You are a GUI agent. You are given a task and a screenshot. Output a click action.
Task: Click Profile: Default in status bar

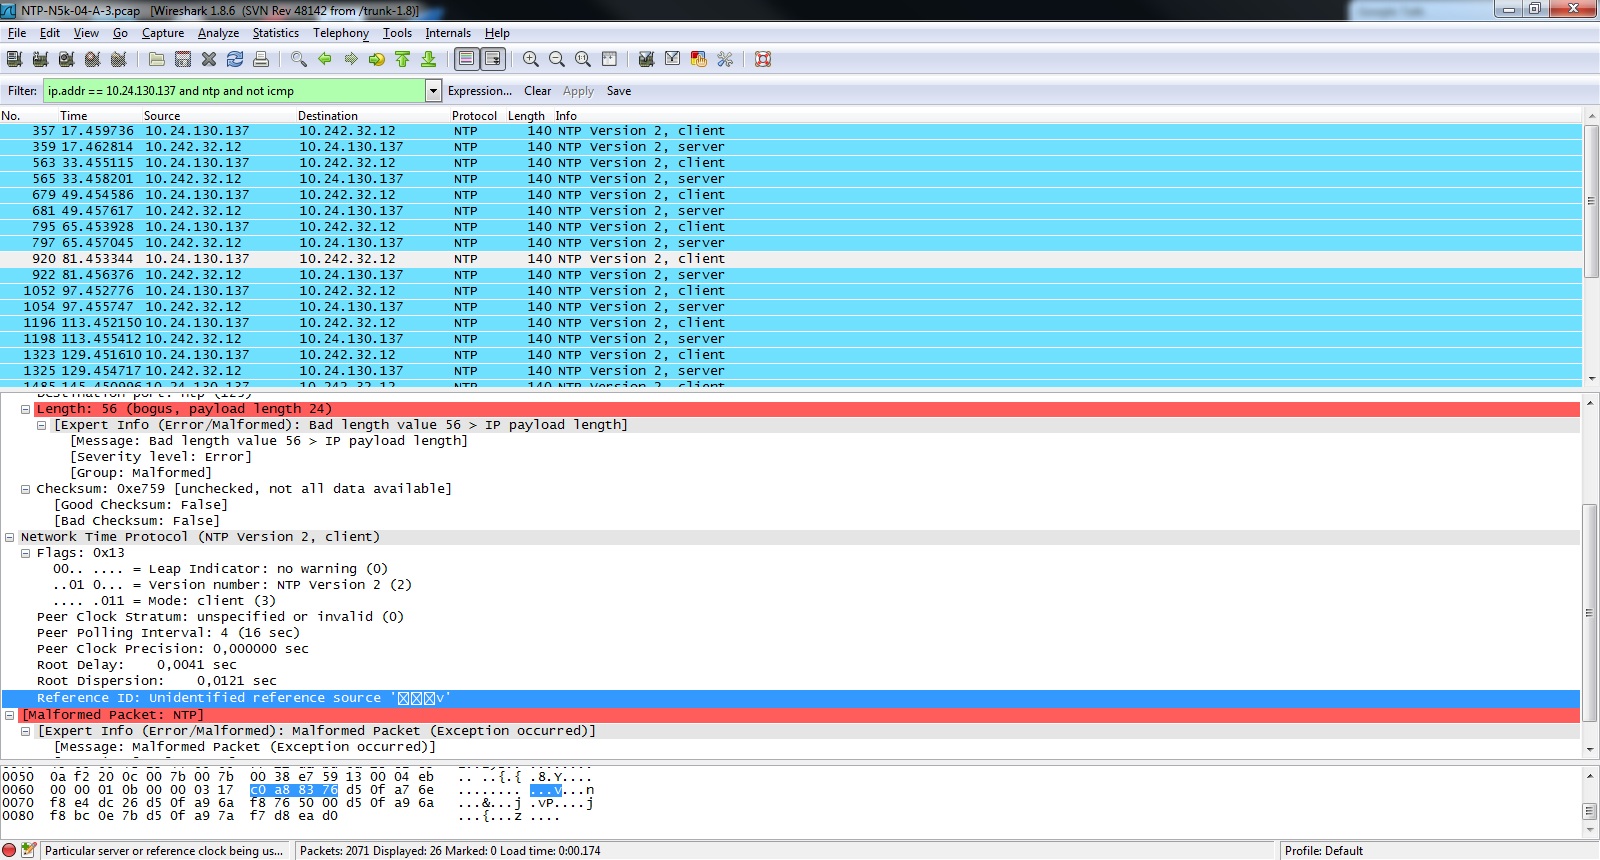[1324, 851]
